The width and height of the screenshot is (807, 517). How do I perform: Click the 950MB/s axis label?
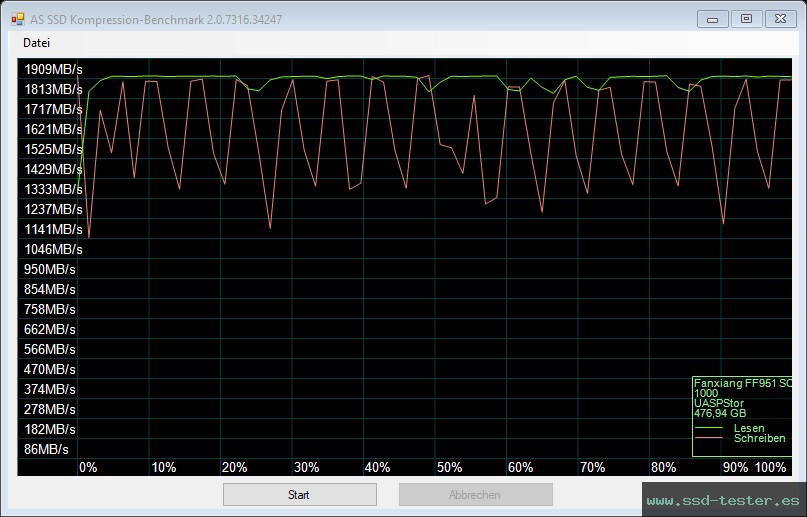[49, 269]
